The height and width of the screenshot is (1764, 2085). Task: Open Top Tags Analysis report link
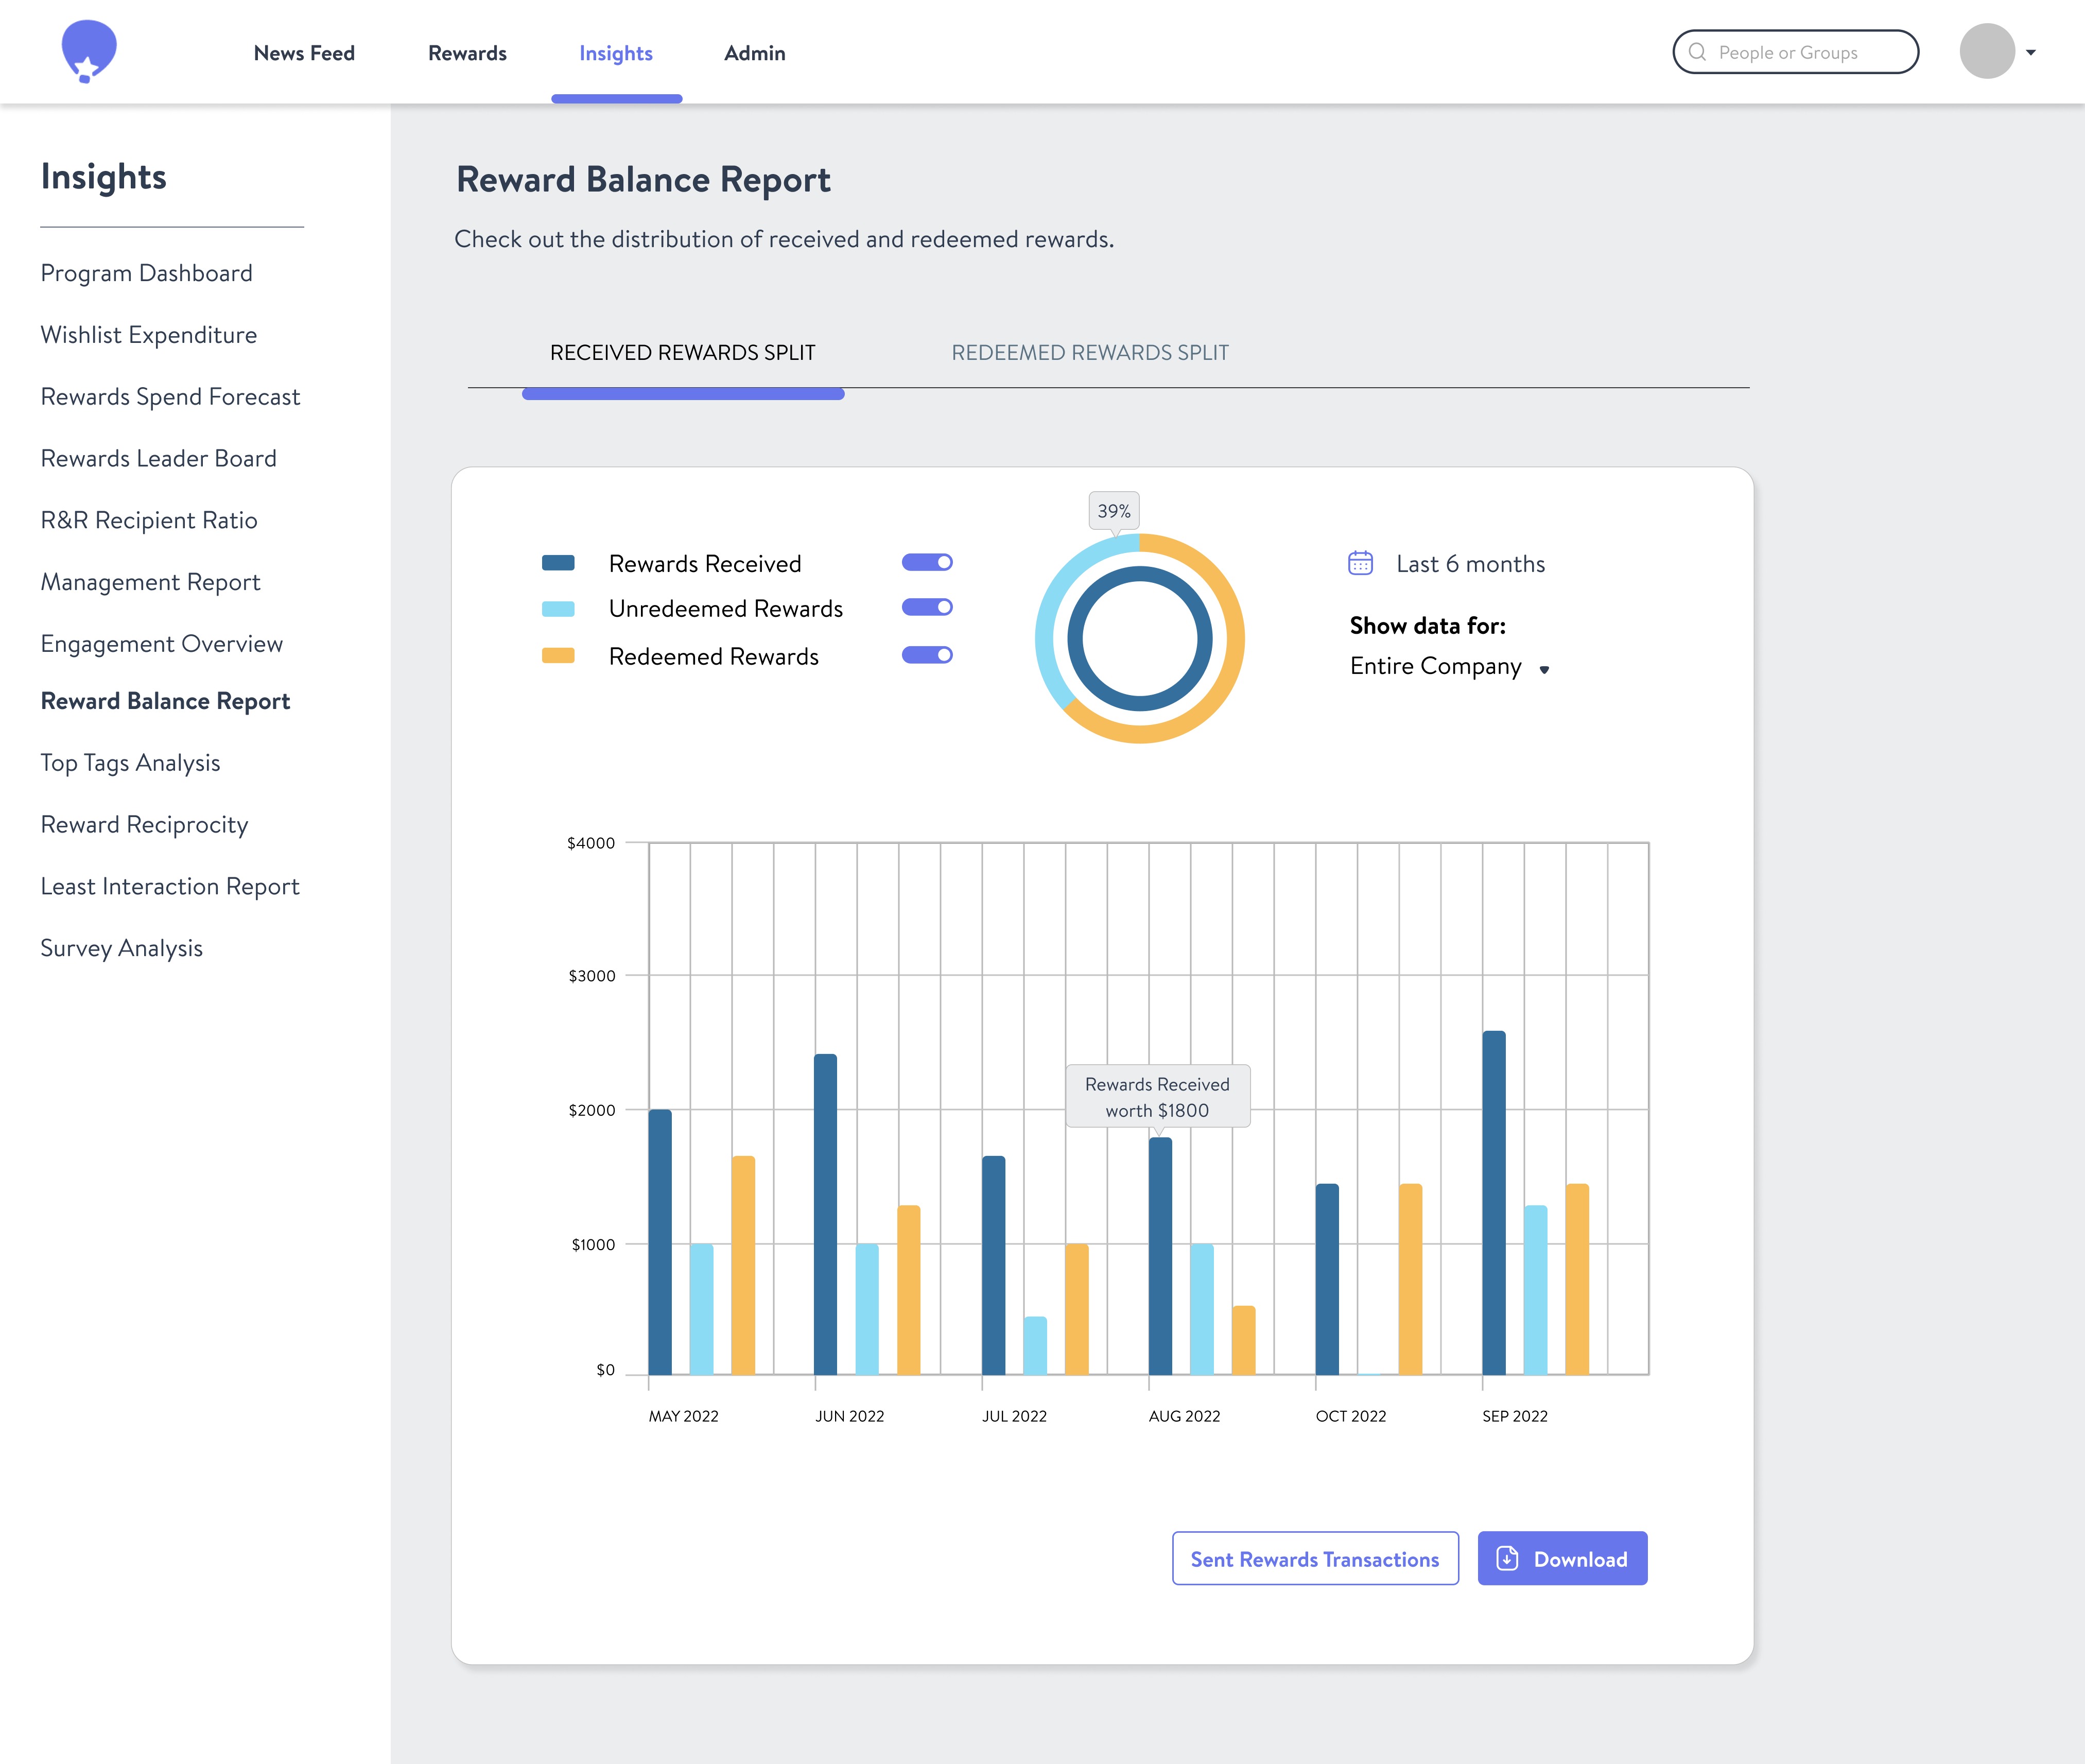click(x=130, y=763)
